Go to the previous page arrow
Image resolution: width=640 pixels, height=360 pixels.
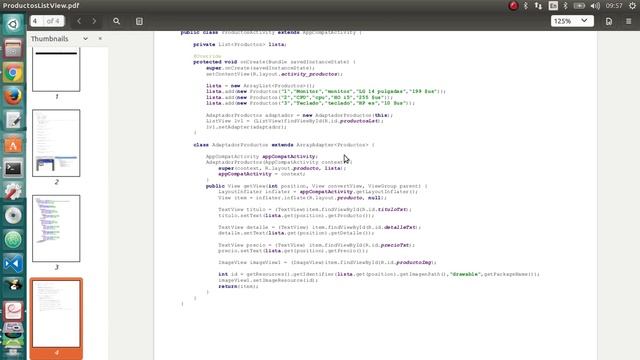[x=79, y=21]
